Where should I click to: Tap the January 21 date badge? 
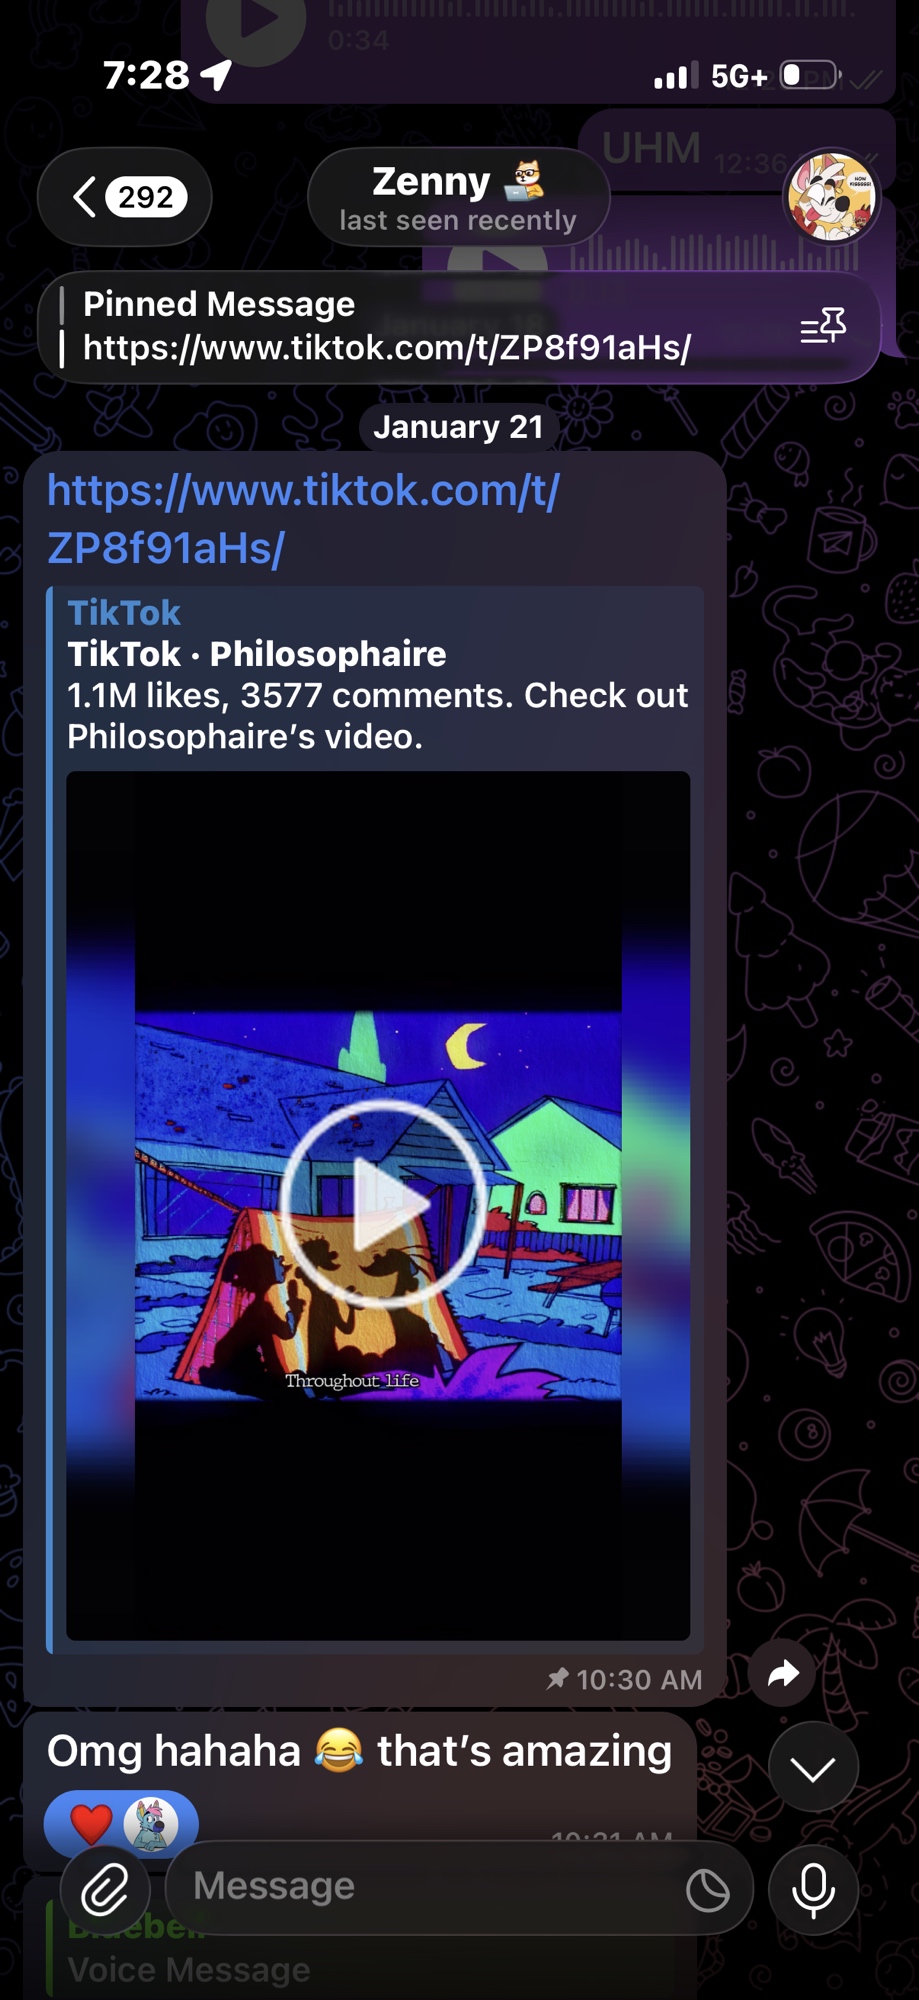[x=458, y=427]
